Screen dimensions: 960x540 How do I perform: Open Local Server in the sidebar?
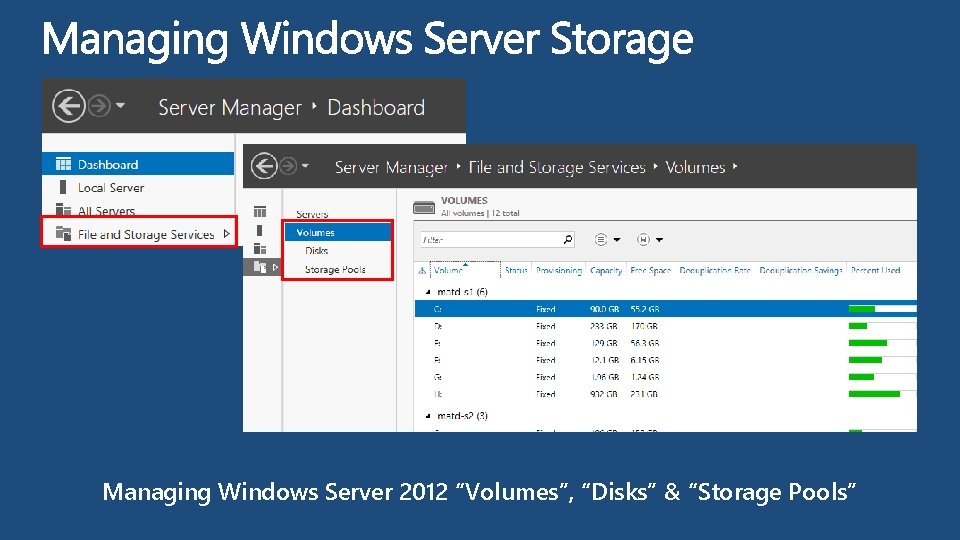111,187
